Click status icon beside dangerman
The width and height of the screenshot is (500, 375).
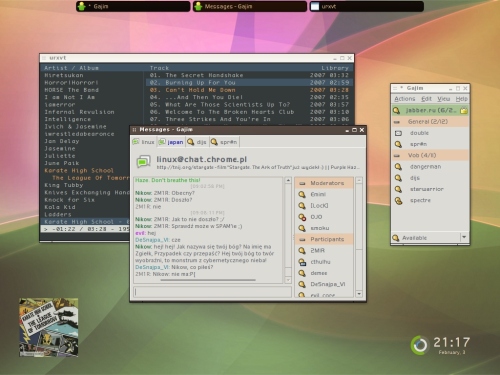(398, 167)
